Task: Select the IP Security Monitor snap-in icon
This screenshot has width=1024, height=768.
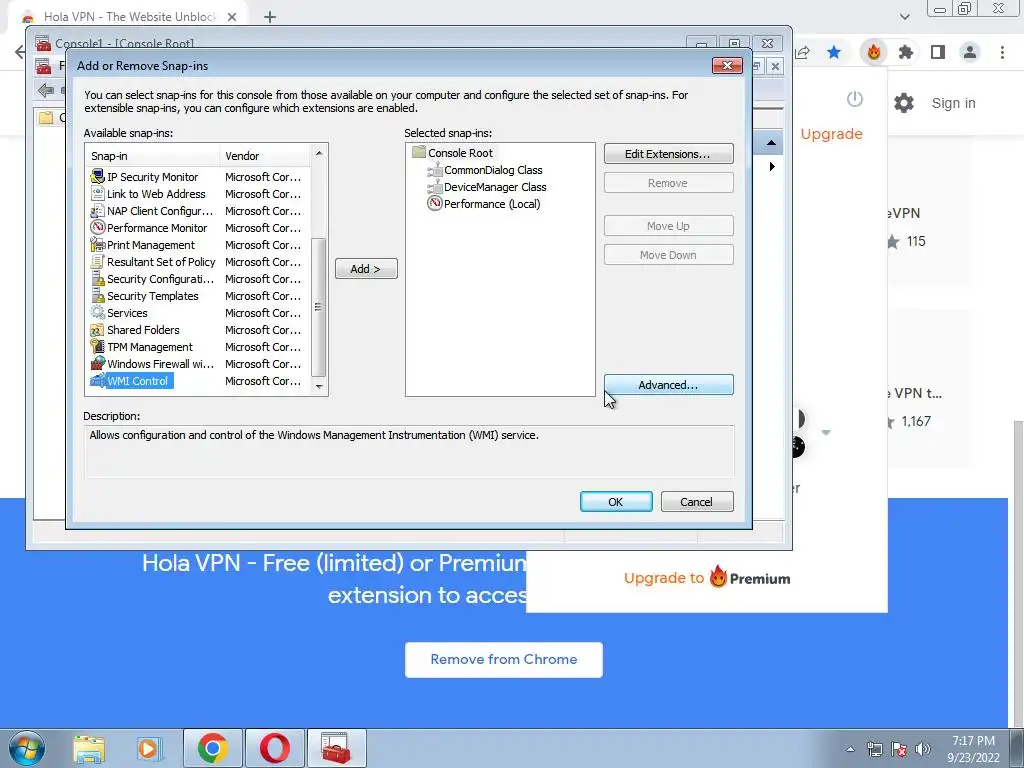Action: click(97, 176)
